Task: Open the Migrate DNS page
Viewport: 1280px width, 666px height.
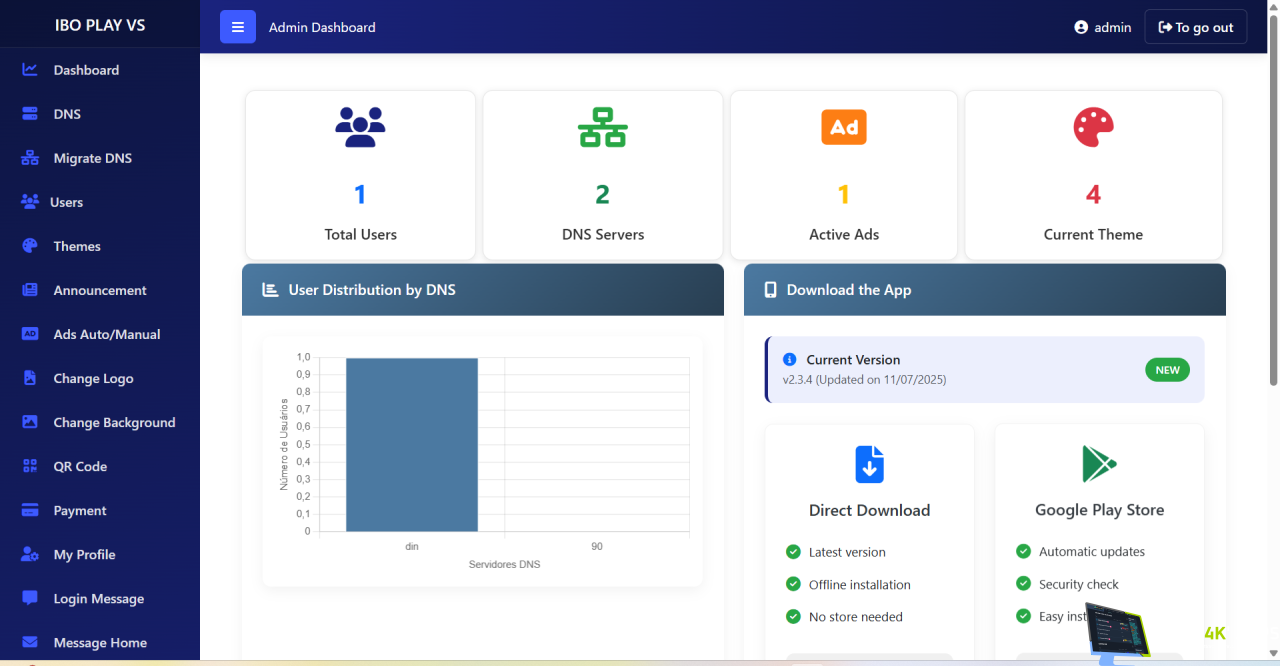Action: coord(92,158)
